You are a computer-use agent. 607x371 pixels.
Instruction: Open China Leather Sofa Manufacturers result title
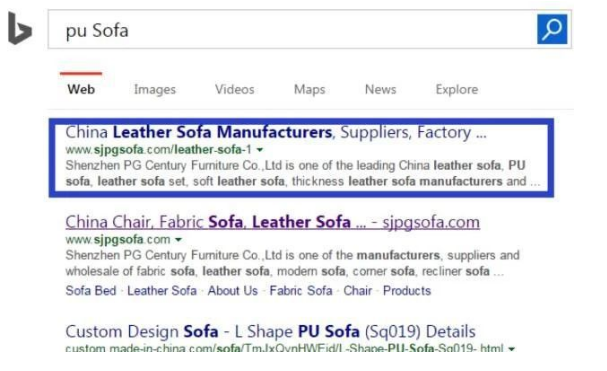click(276, 132)
